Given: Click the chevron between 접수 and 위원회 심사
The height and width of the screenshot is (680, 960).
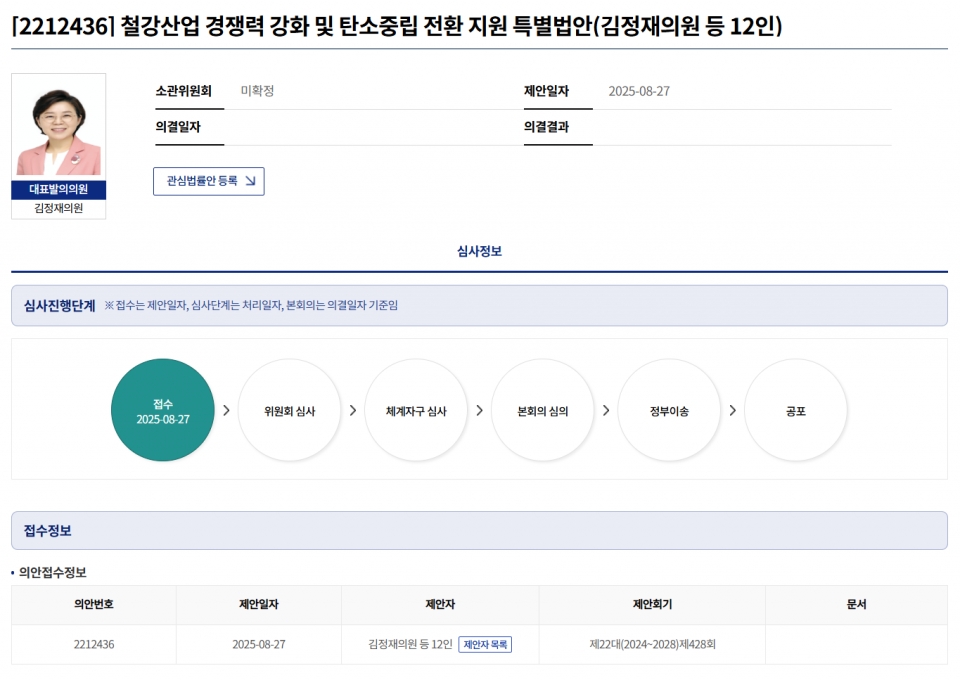Looking at the screenshot, I should (x=226, y=410).
